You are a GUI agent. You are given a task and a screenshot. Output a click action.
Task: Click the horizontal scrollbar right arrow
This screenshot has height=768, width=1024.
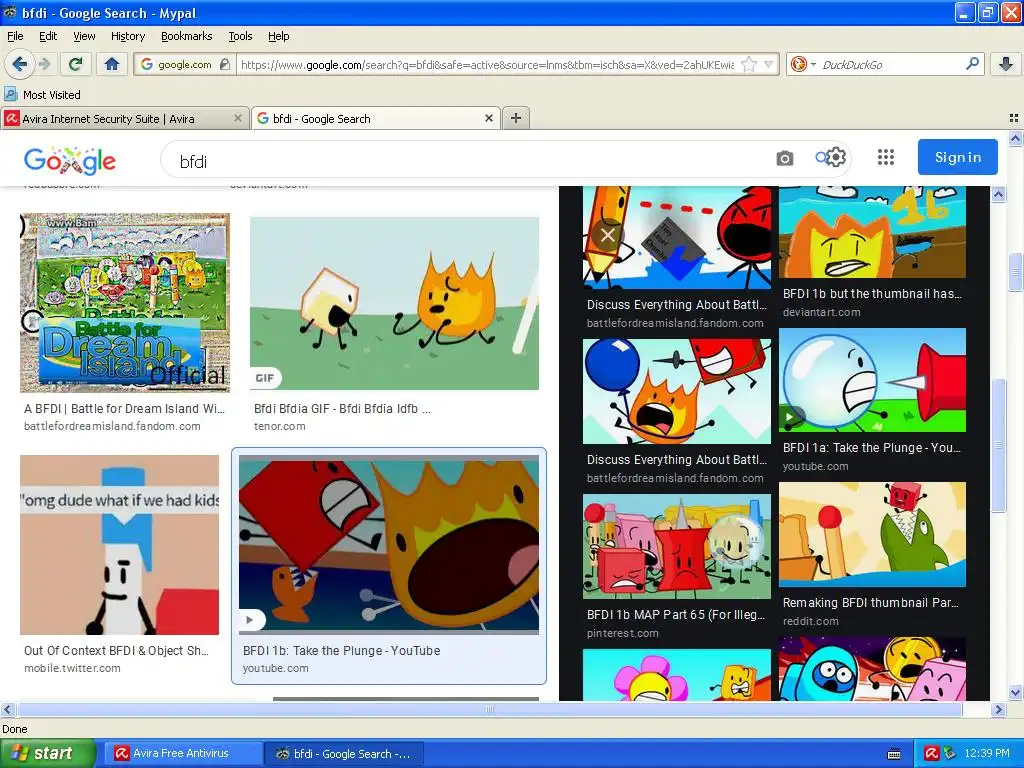pyautogui.click(x=998, y=709)
